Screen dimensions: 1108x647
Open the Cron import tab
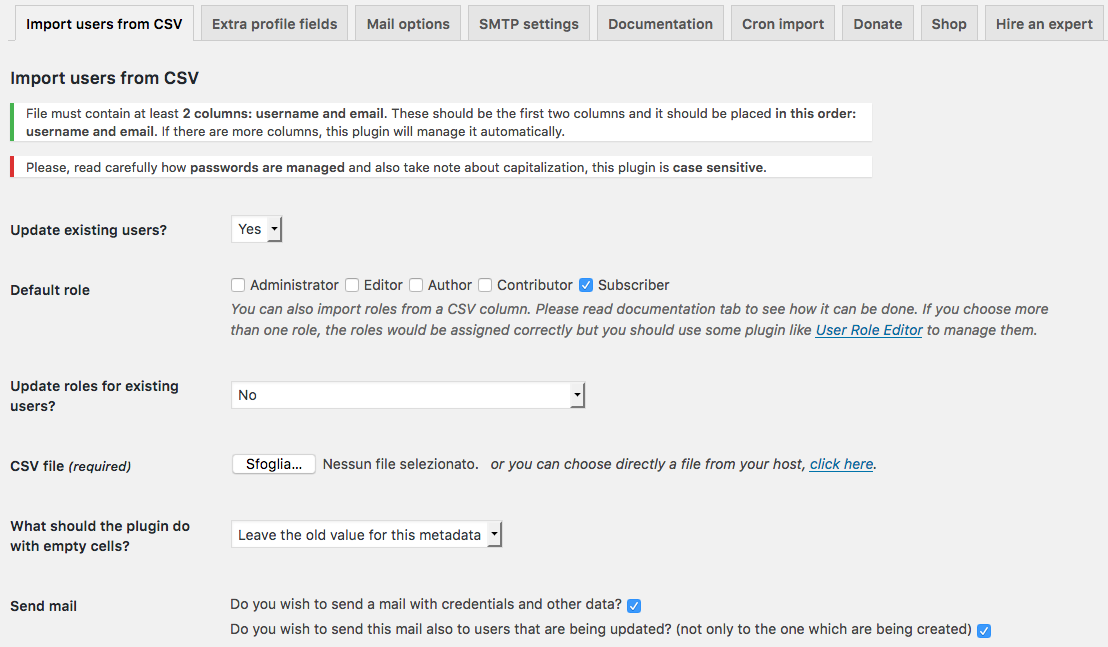(x=783, y=24)
